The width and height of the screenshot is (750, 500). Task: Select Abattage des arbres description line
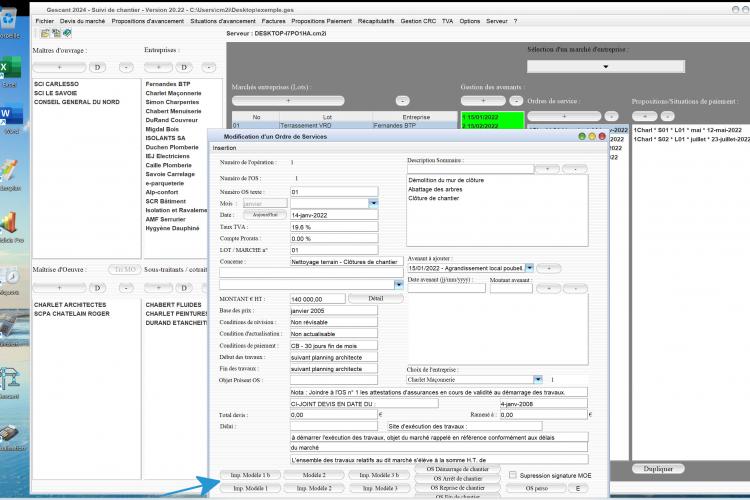(x=435, y=189)
